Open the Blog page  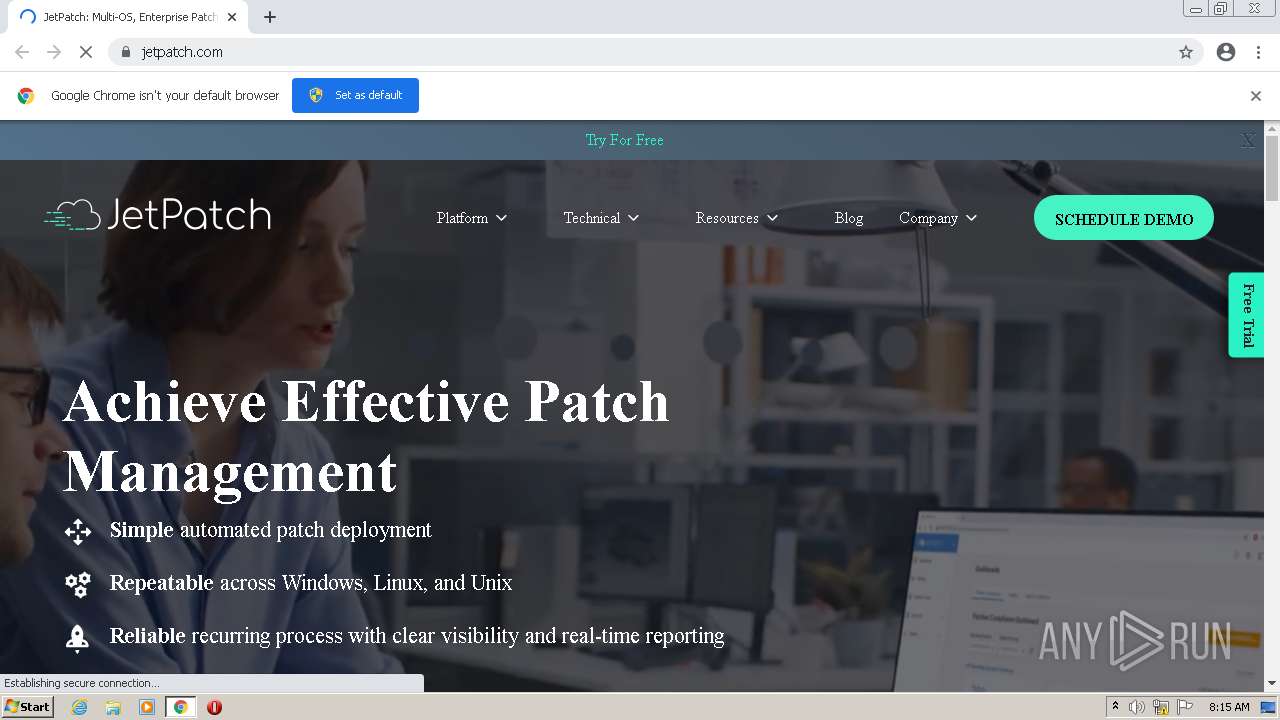pos(849,218)
